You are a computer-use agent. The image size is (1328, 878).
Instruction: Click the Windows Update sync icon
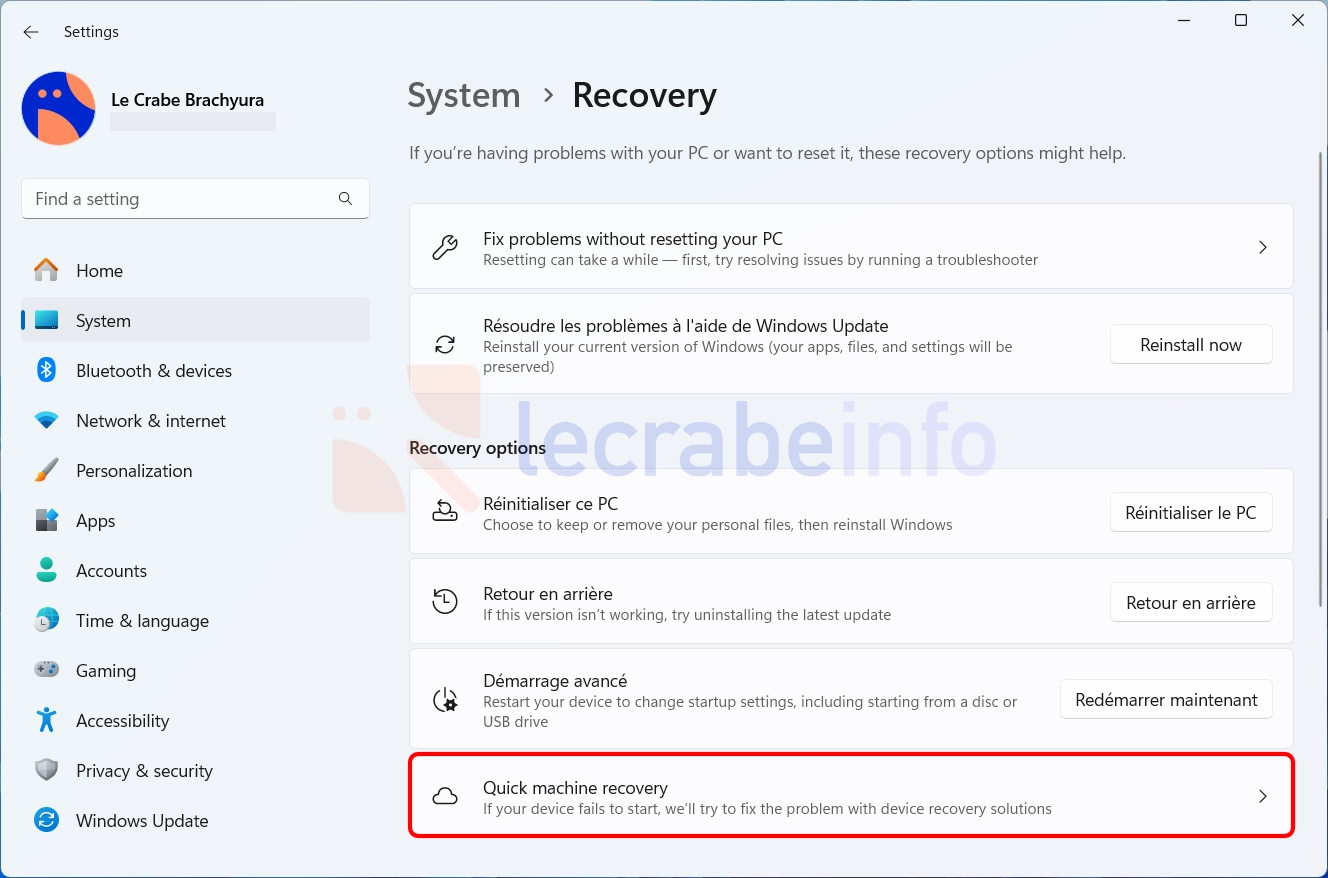pyautogui.click(x=46, y=820)
